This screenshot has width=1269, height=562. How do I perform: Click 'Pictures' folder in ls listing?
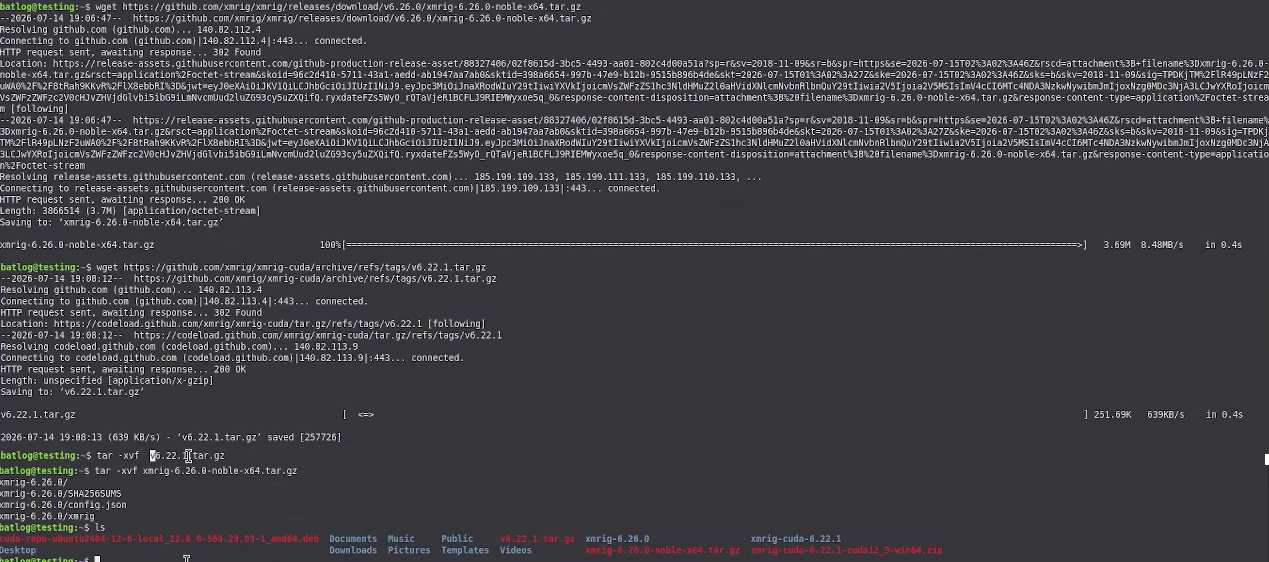click(x=409, y=550)
